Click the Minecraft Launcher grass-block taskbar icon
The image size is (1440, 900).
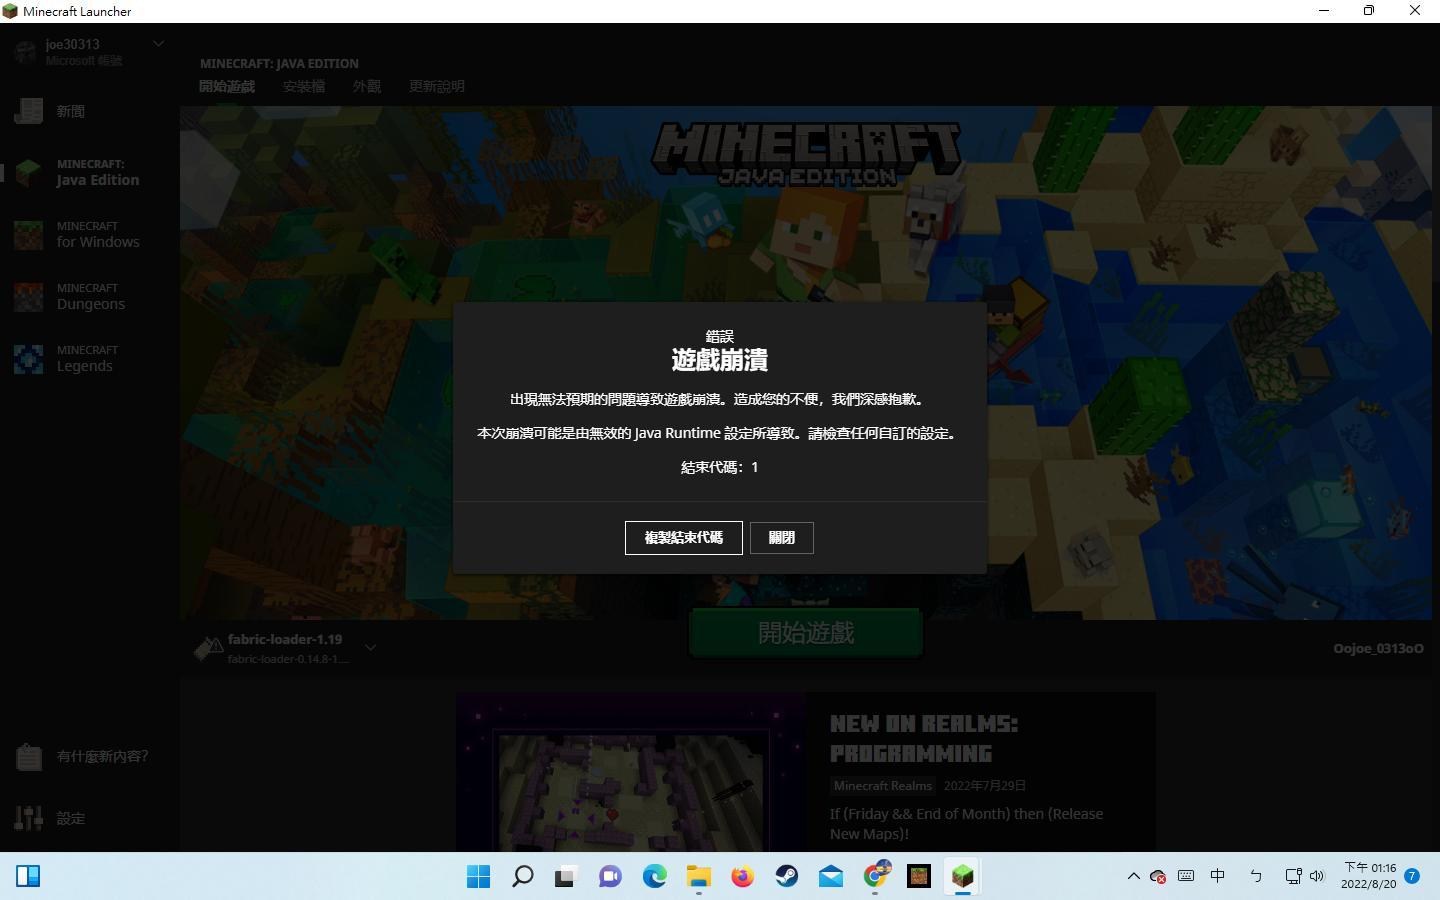(962, 877)
